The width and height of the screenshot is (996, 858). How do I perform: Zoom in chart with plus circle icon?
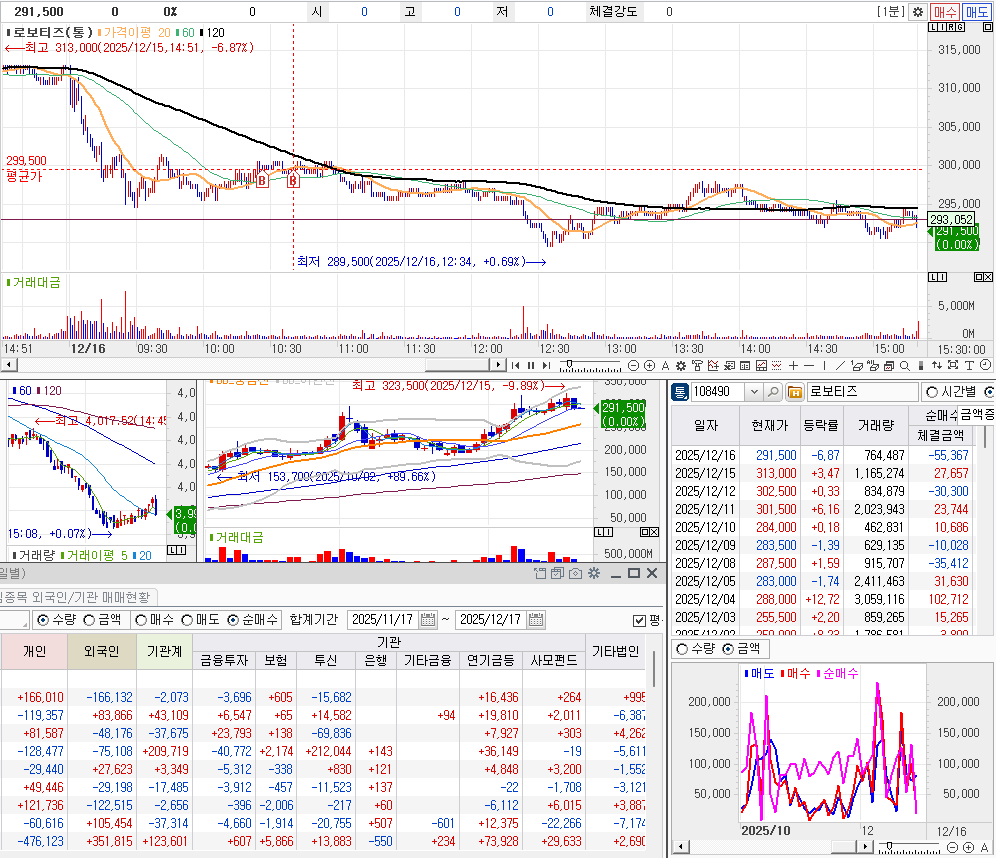pyautogui.click(x=650, y=365)
